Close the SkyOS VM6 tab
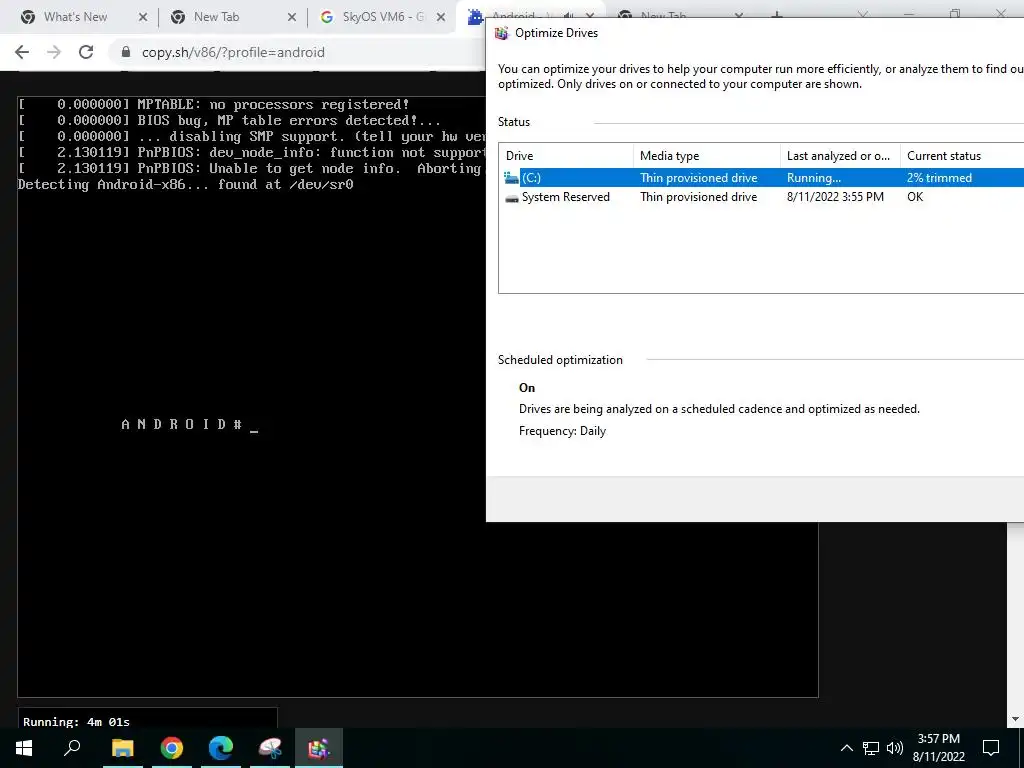Image resolution: width=1024 pixels, height=768 pixels. (441, 17)
